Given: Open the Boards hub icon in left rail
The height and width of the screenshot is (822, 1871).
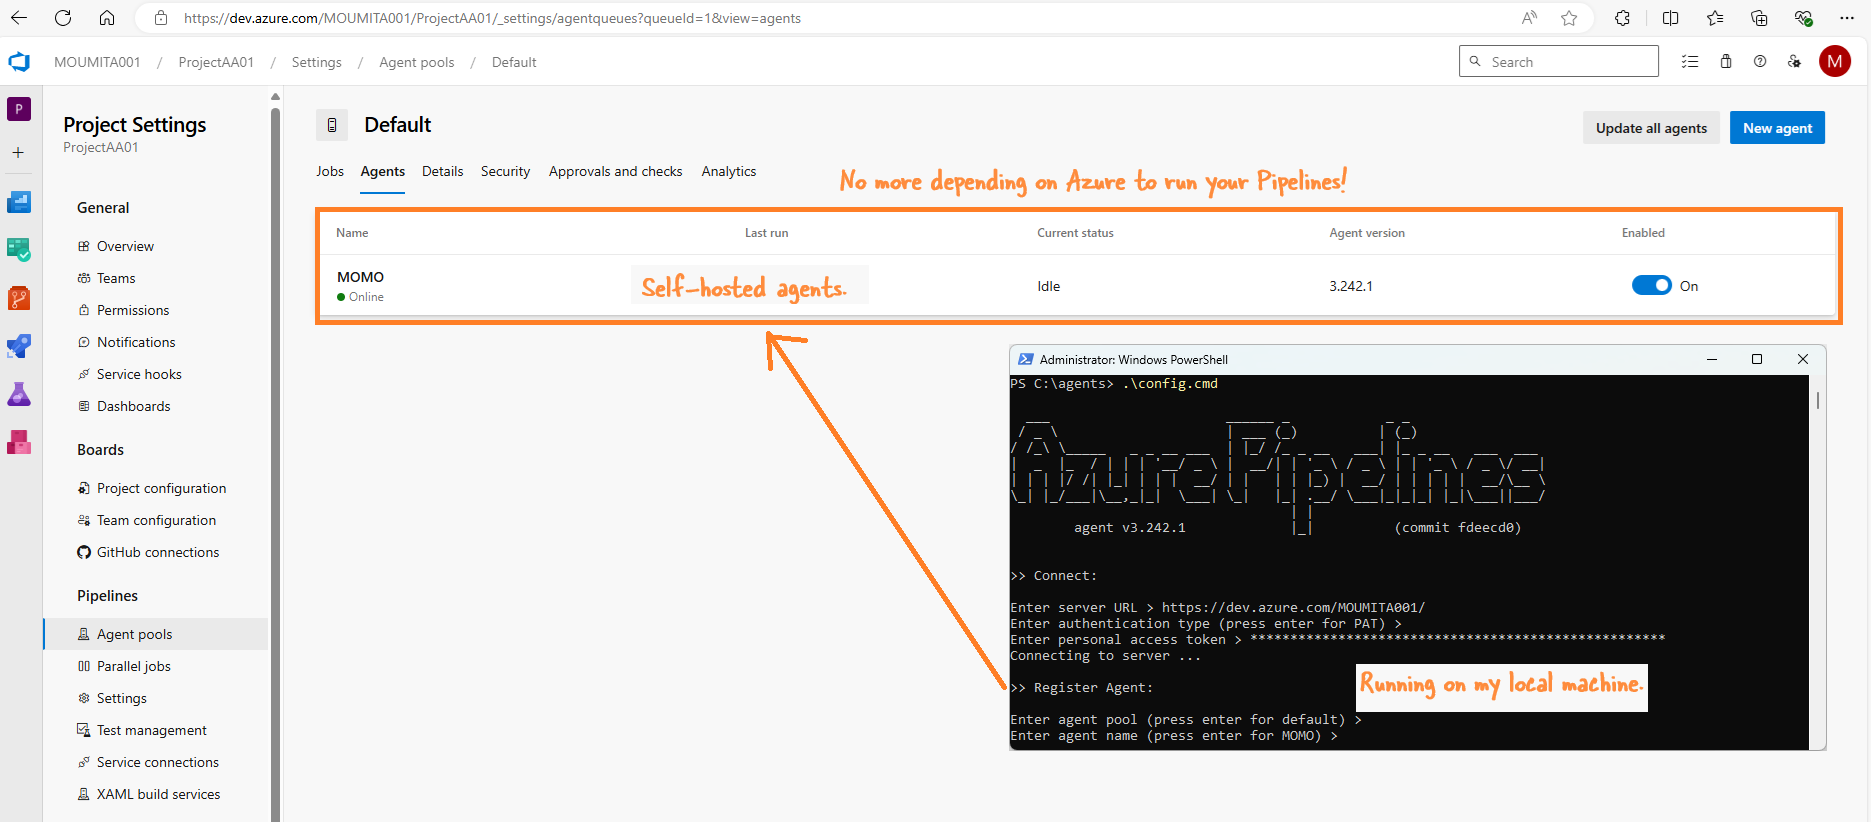Looking at the screenshot, I should click(x=19, y=249).
